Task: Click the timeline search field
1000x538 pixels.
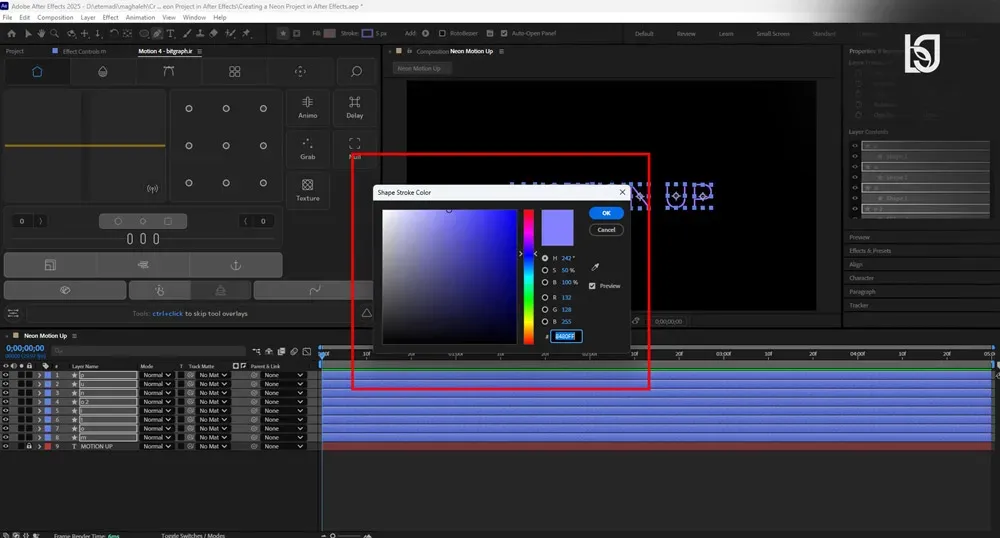Action: click(149, 351)
